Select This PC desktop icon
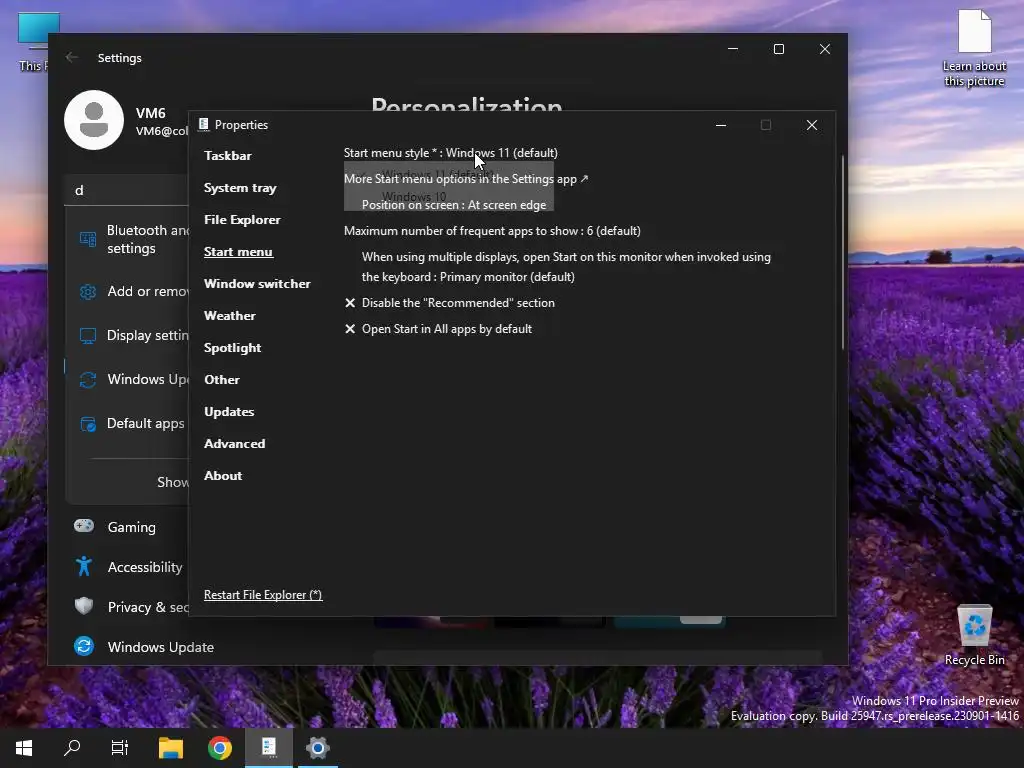1024x768 pixels. (33, 42)
